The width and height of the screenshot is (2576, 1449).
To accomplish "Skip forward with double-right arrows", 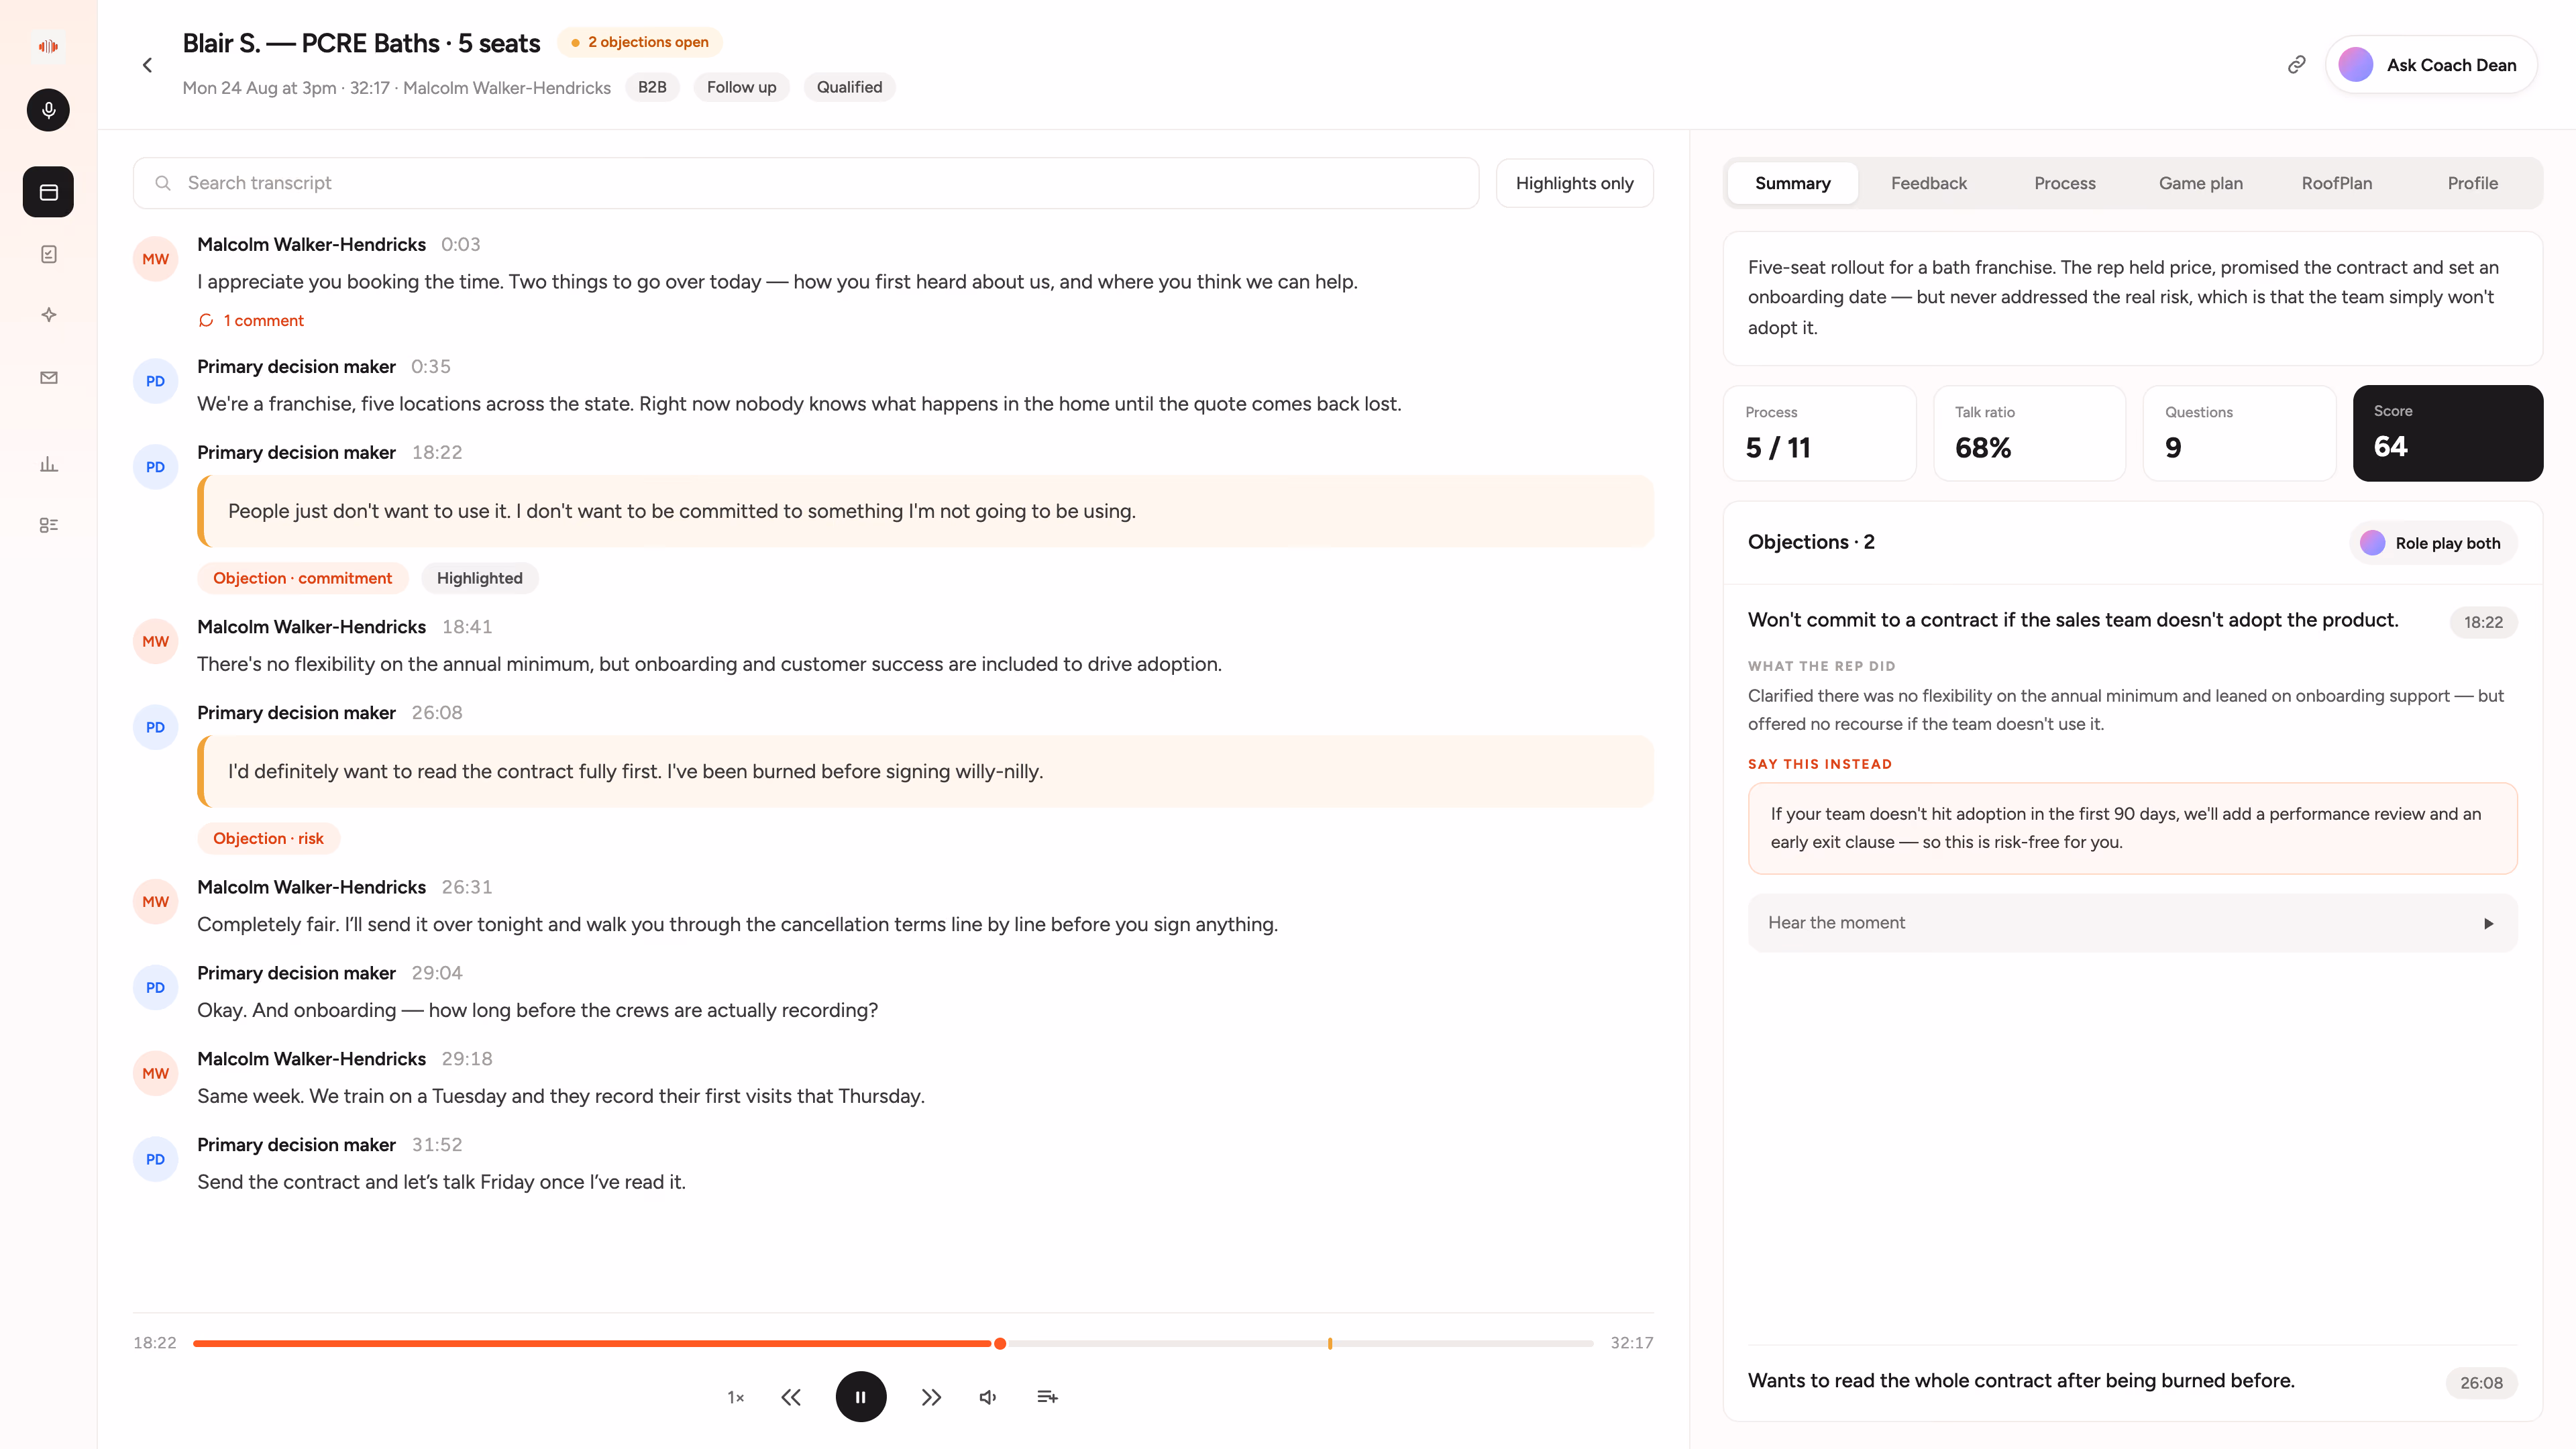I will [931, 1397].
